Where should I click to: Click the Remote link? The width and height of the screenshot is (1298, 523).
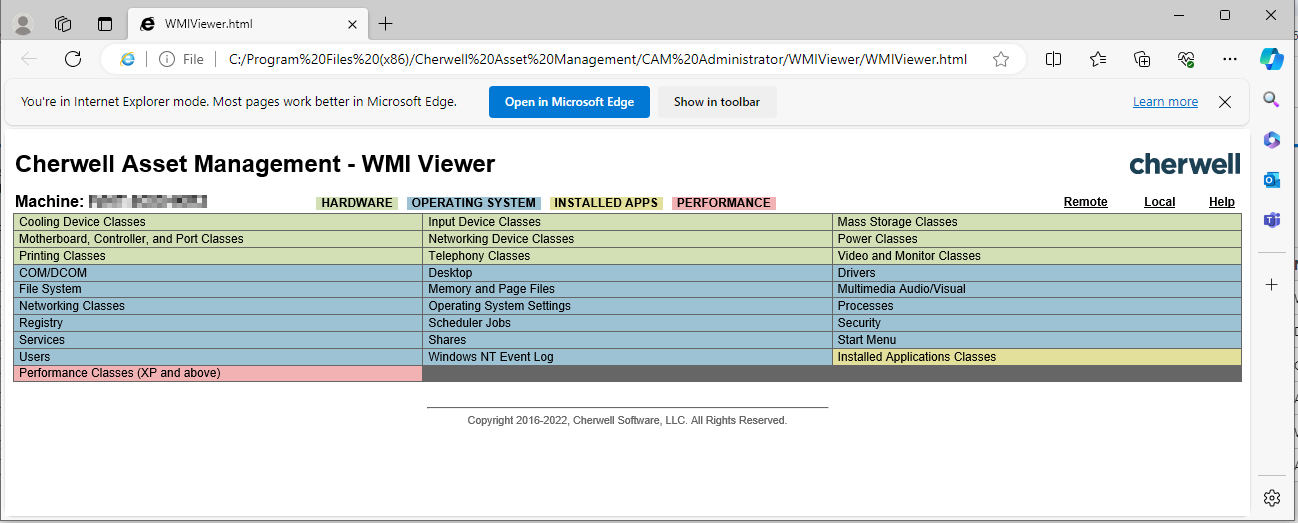(x=1085, y=202)
